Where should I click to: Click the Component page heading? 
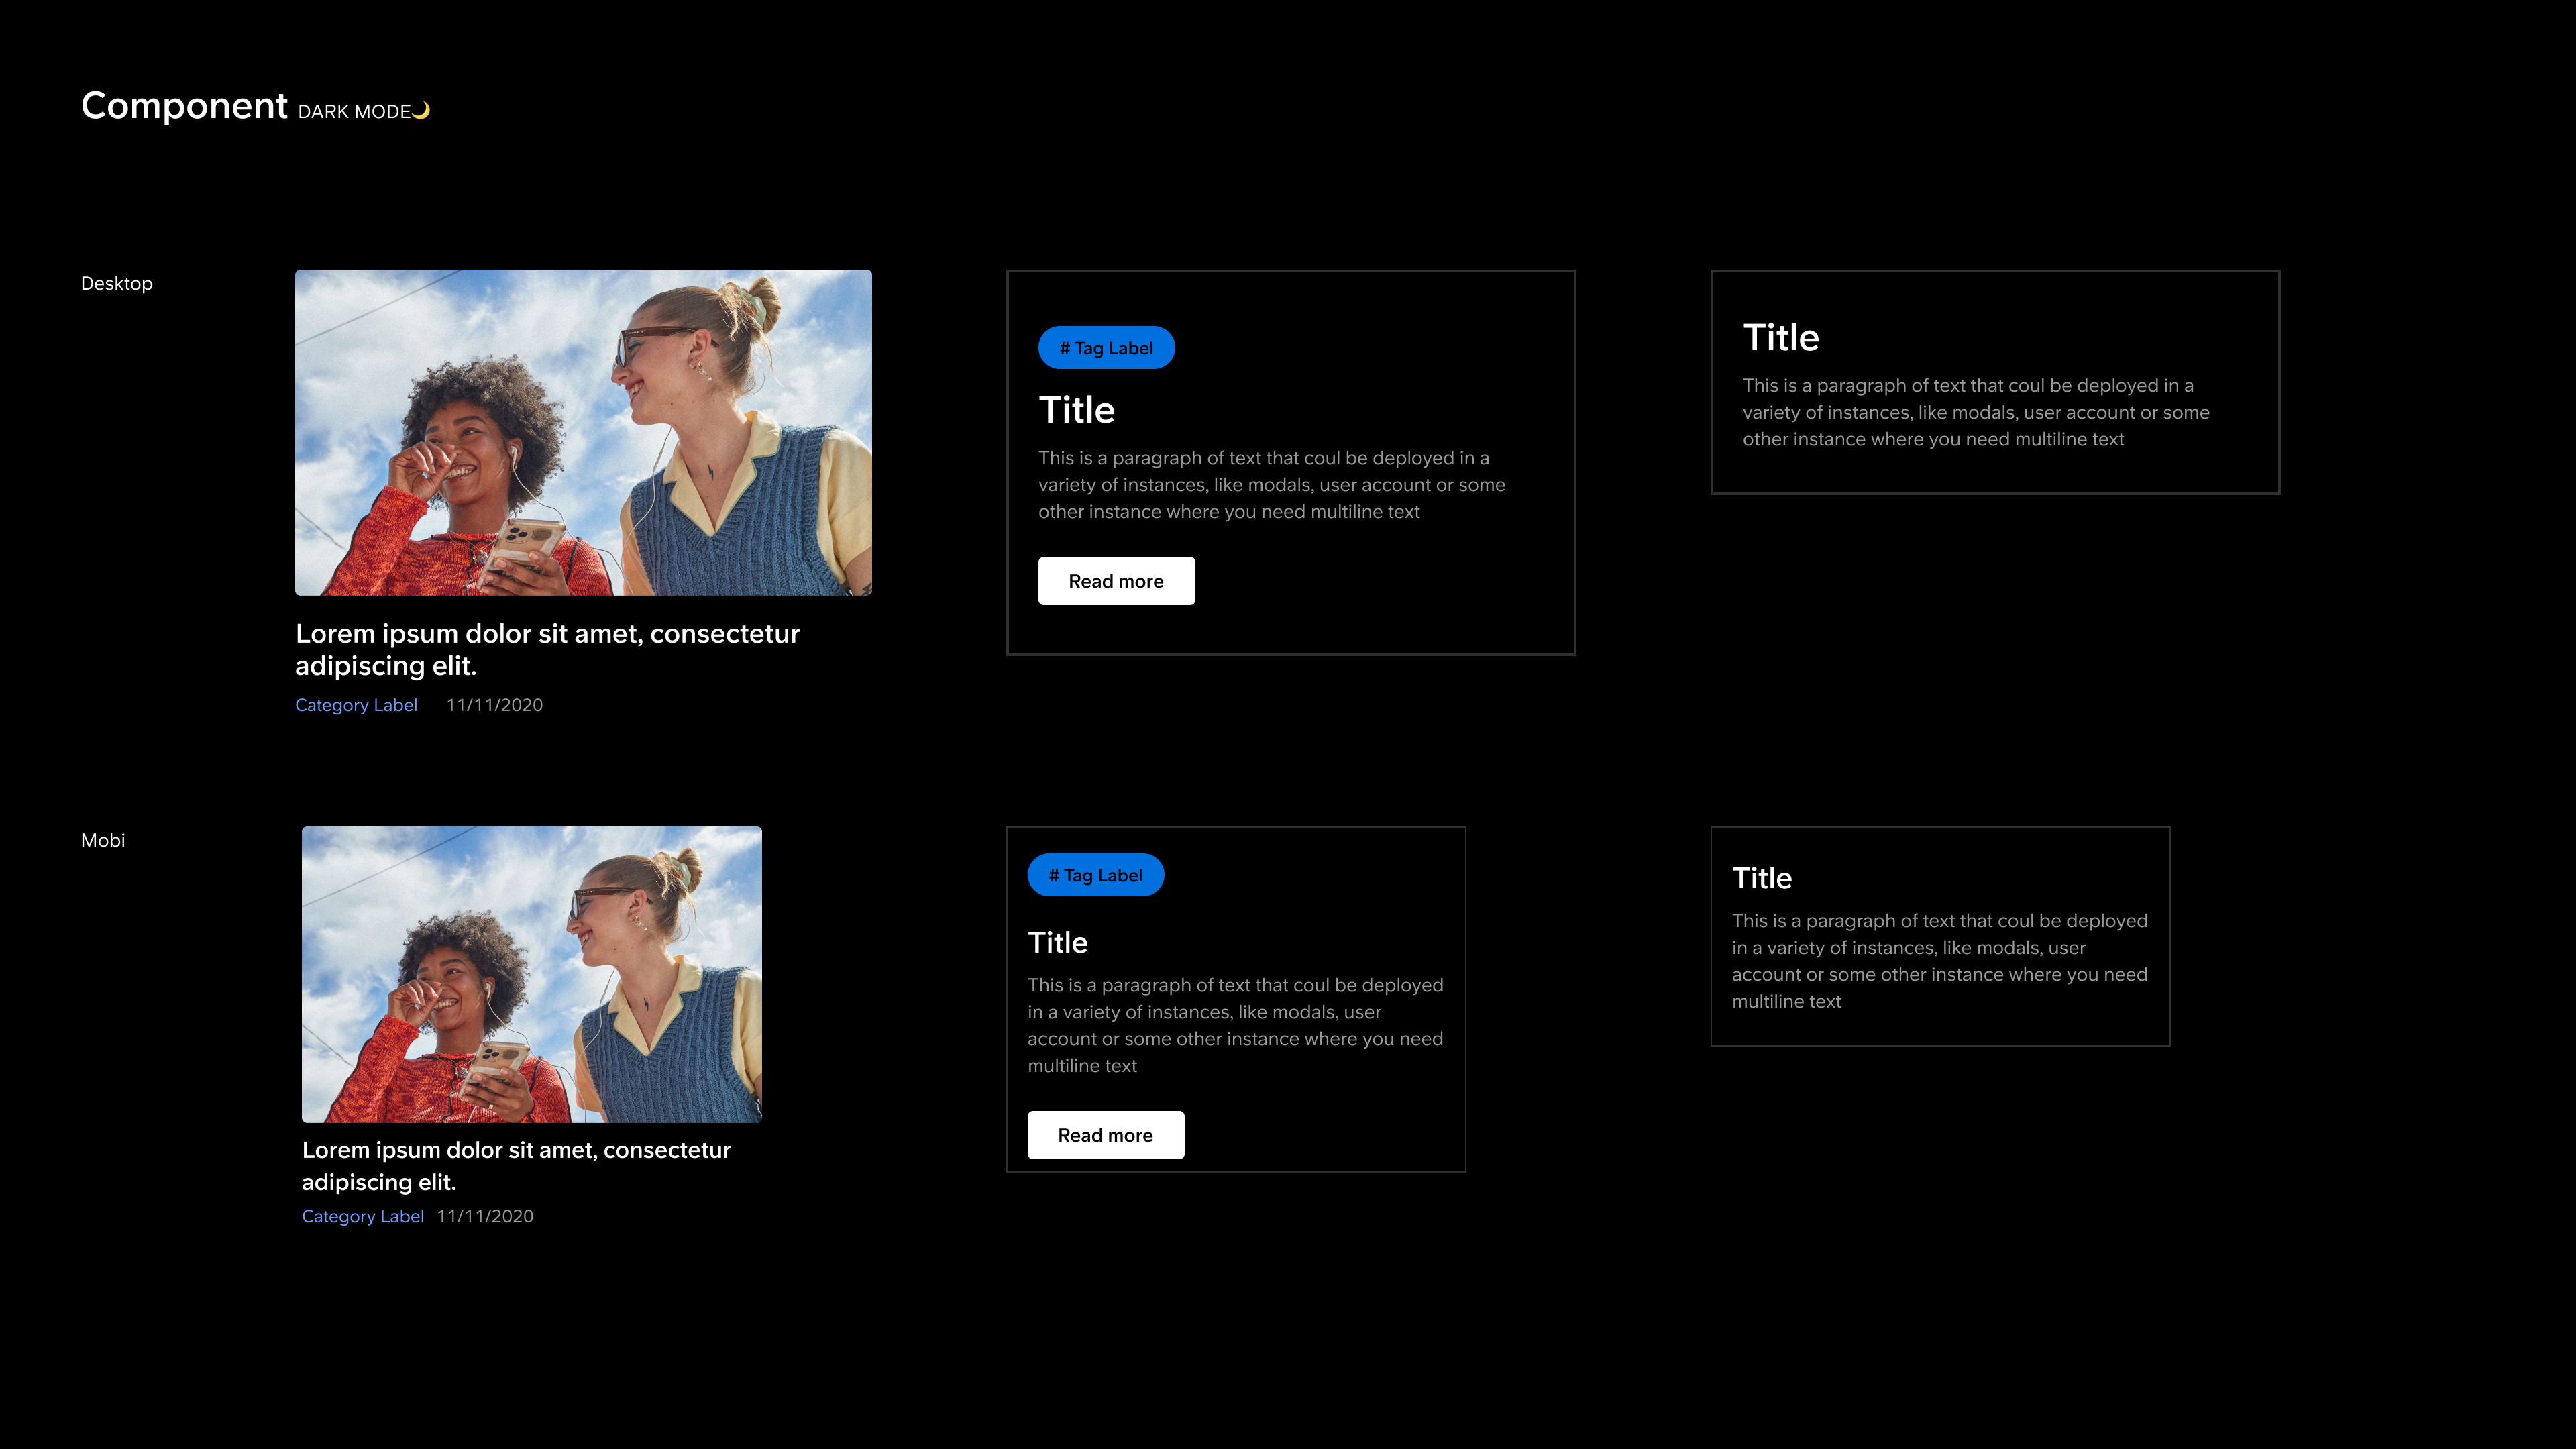[x=184, y=106]
